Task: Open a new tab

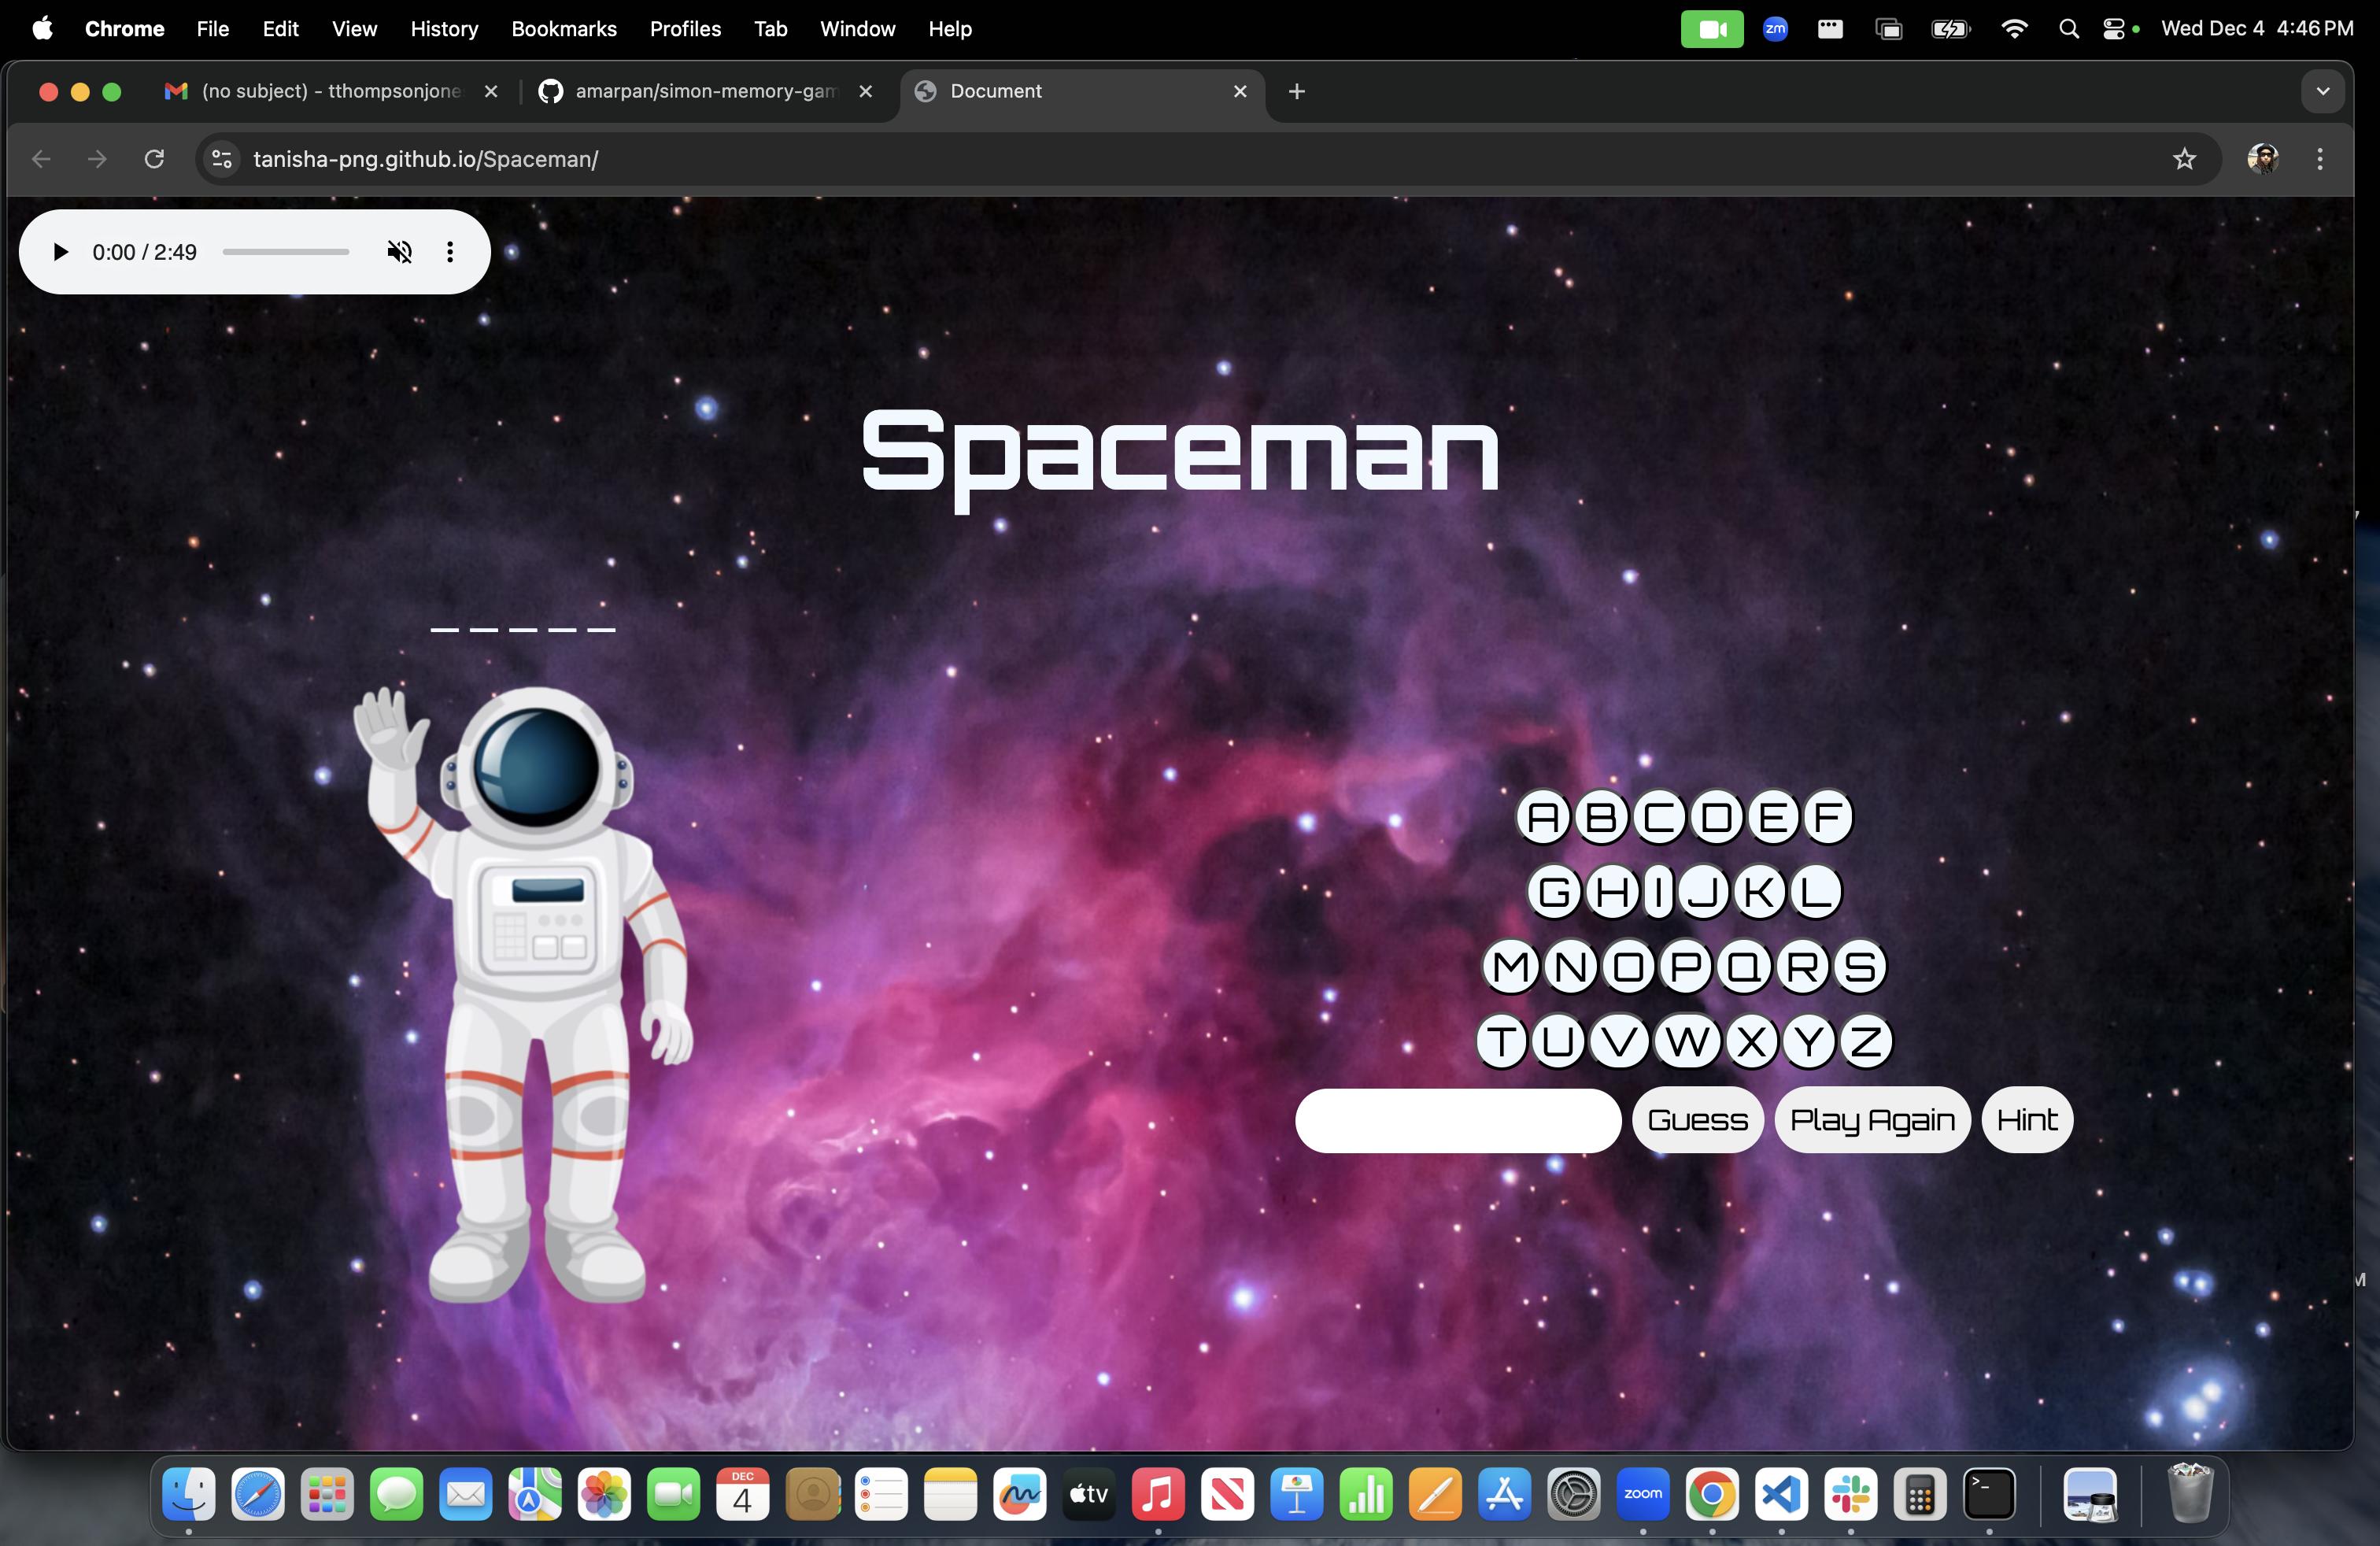Action: [x=1296, y=91]
